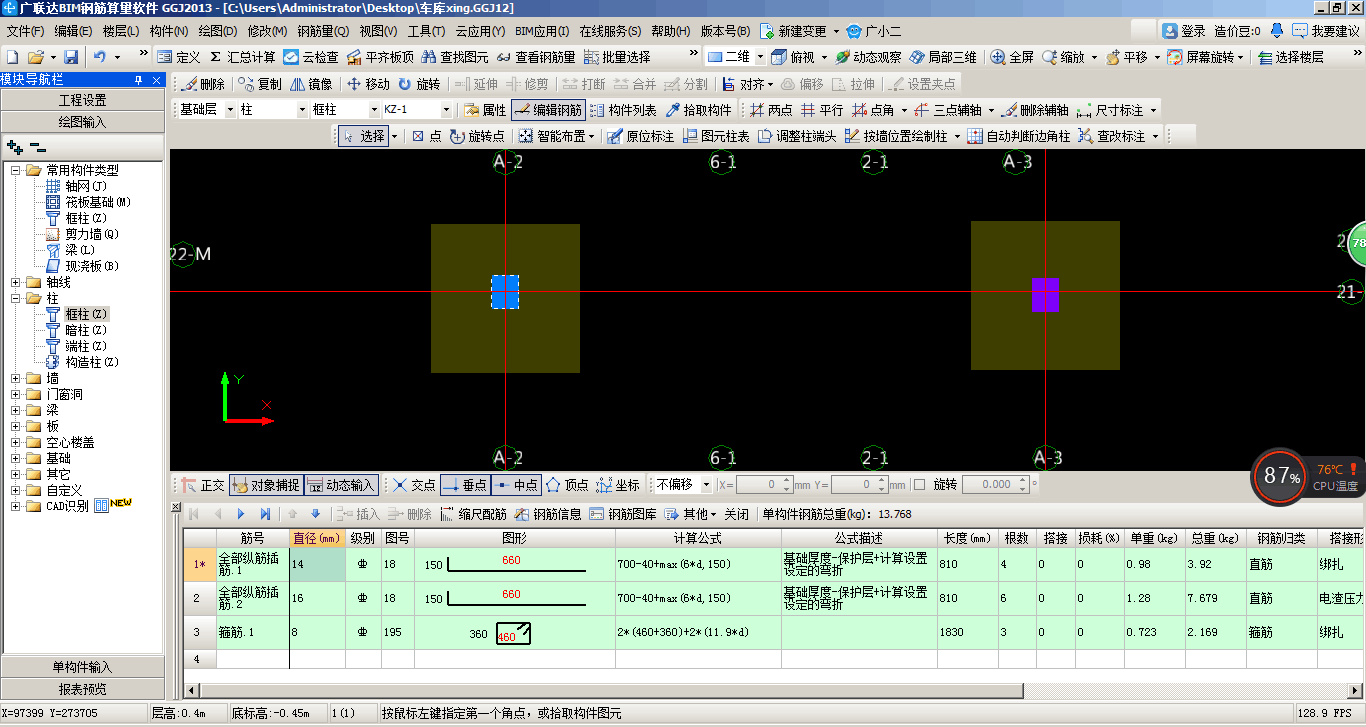Toggle 中点 midpoint snap
Screen dimensions: 1366x727
click(516, 485)
